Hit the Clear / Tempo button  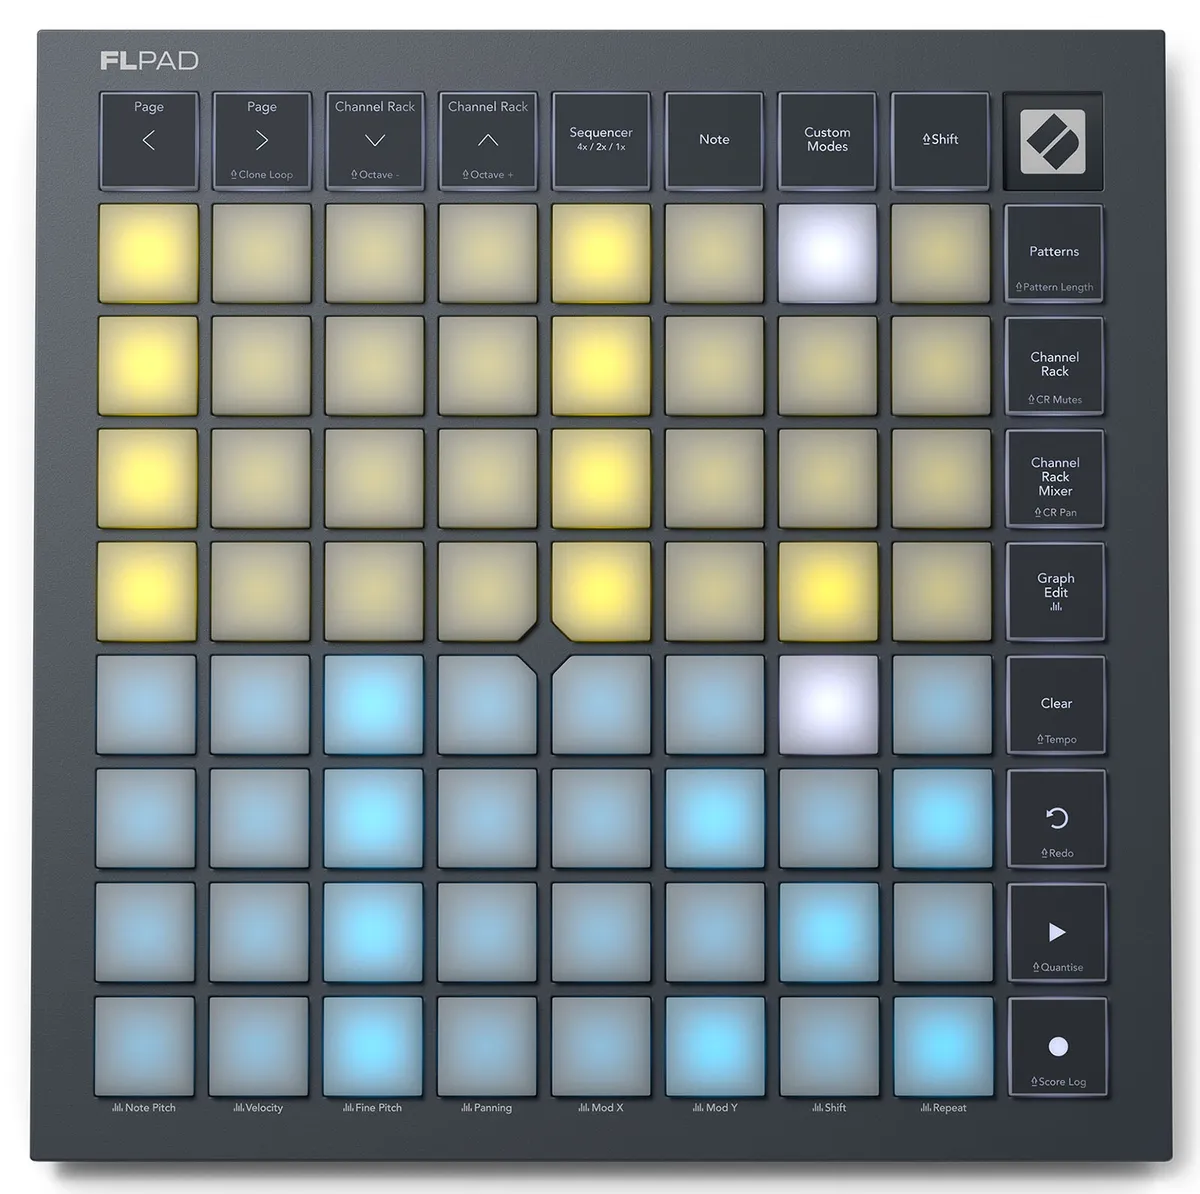click(x=1056, y=705)
